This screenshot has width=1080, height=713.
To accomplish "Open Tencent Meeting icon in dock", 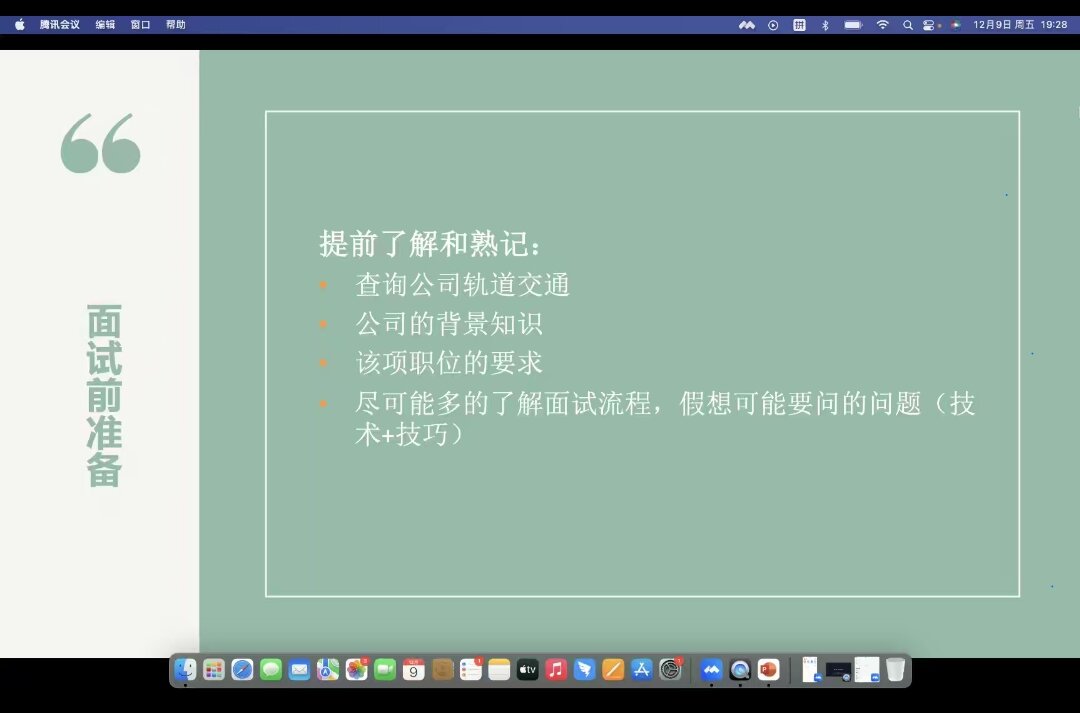I will coord(711,670).
